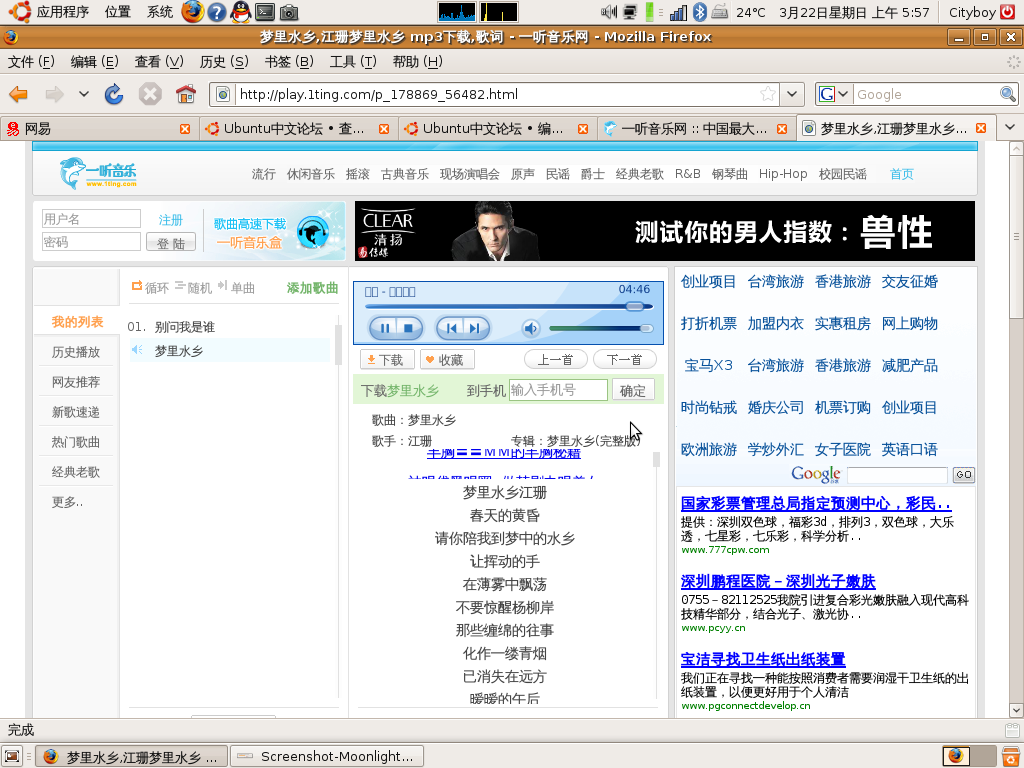Open the back/forward history dropdown

pyautogui.click(x=84, y=95)
